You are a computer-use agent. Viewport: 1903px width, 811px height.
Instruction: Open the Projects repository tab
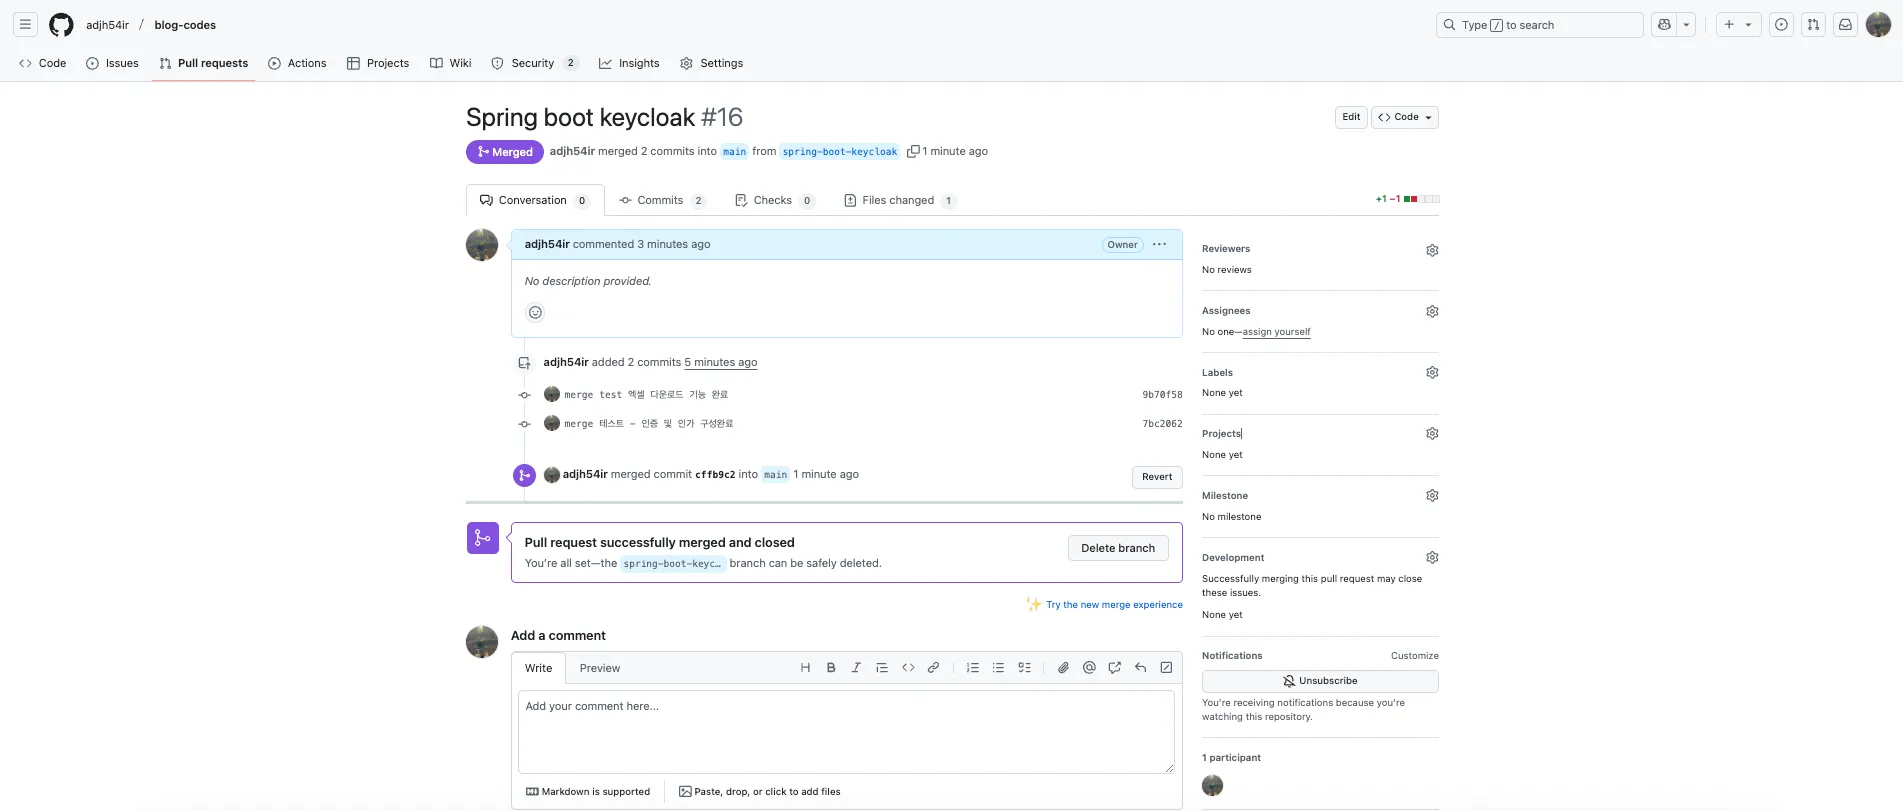[x=378, y=63]
